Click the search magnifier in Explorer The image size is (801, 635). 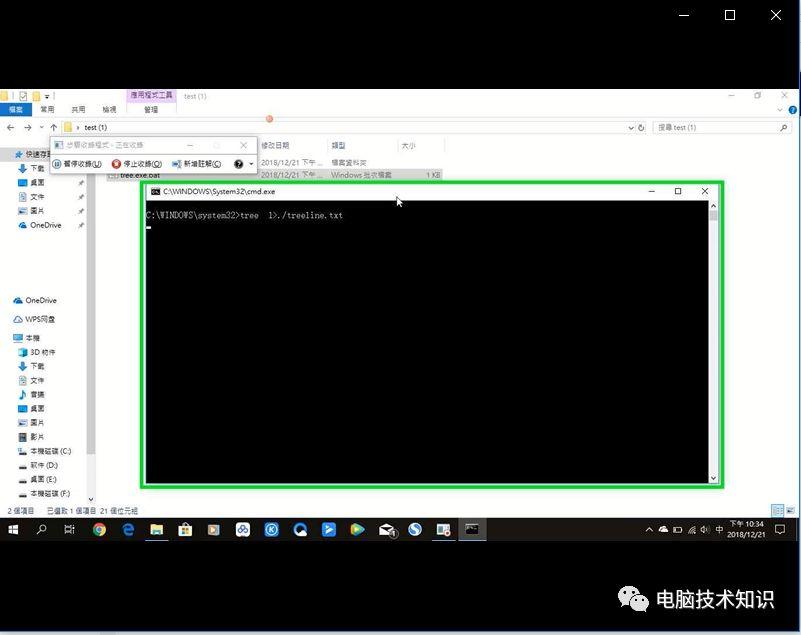784,127
